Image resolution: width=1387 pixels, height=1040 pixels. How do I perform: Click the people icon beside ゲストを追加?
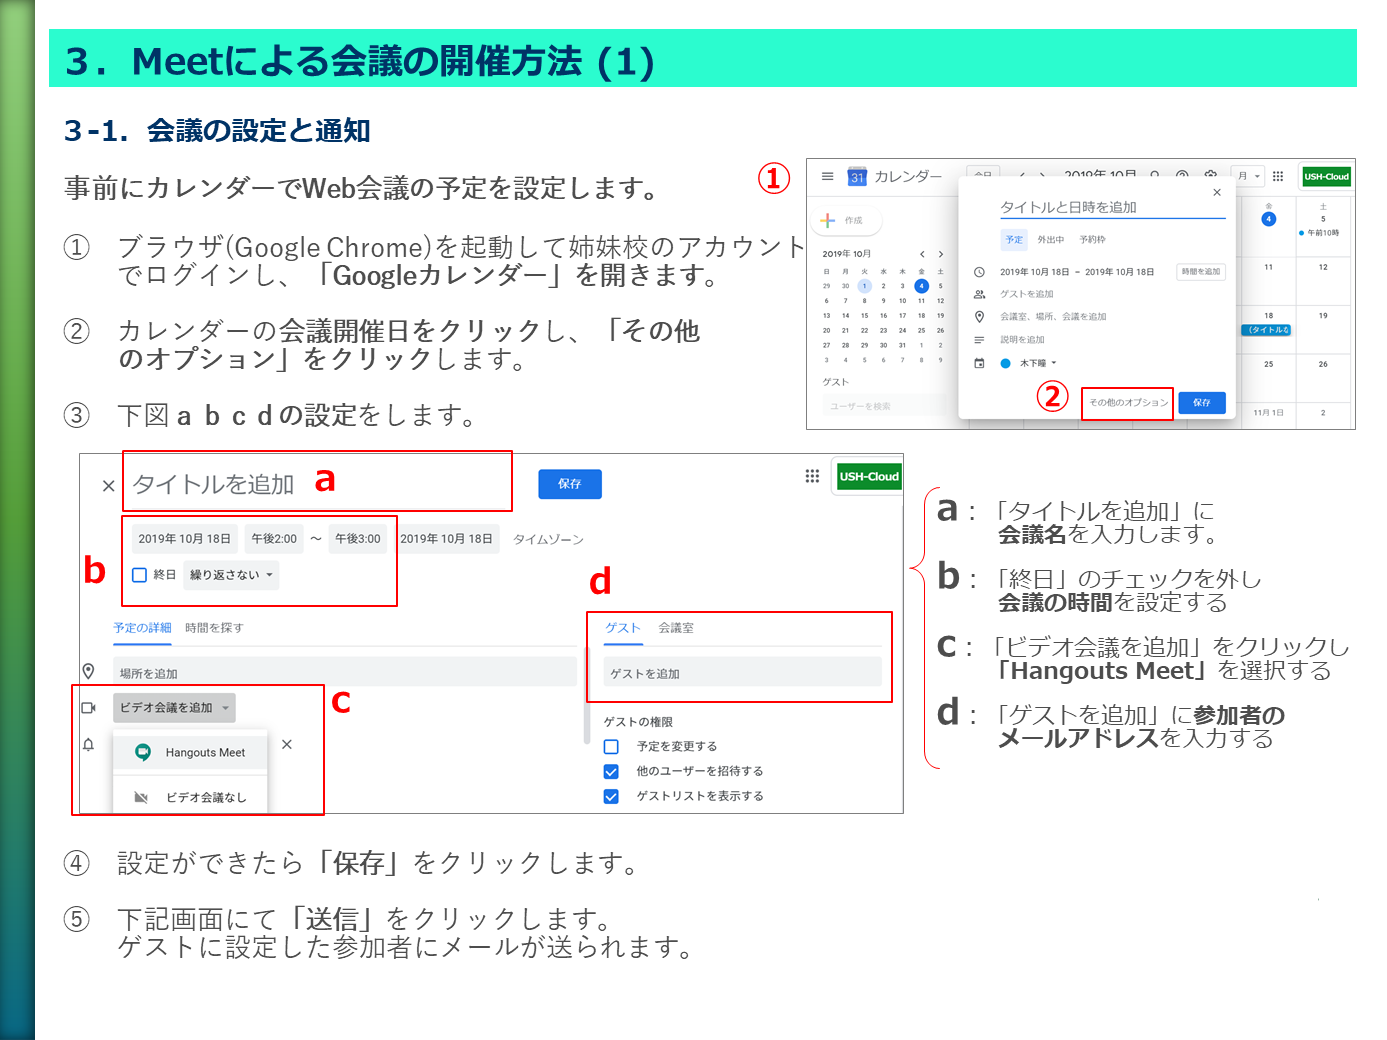click(979, 294)
